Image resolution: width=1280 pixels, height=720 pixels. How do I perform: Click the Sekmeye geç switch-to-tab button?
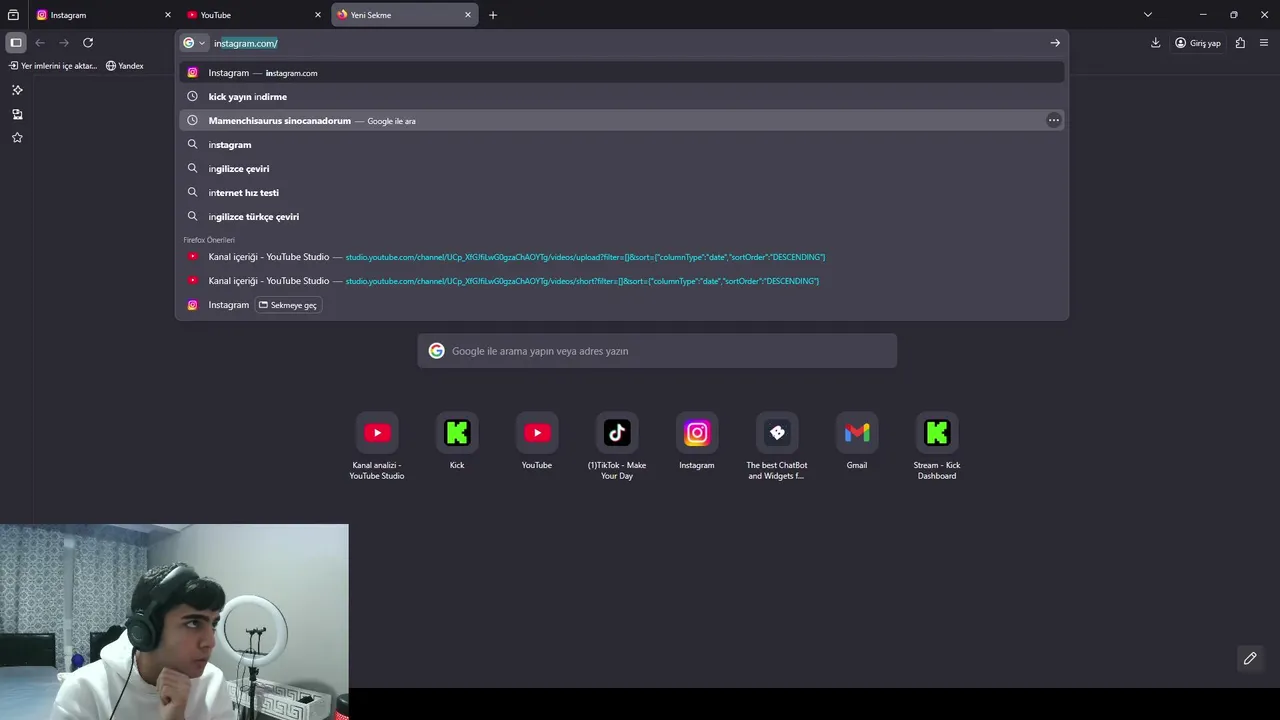coord(288,305)
